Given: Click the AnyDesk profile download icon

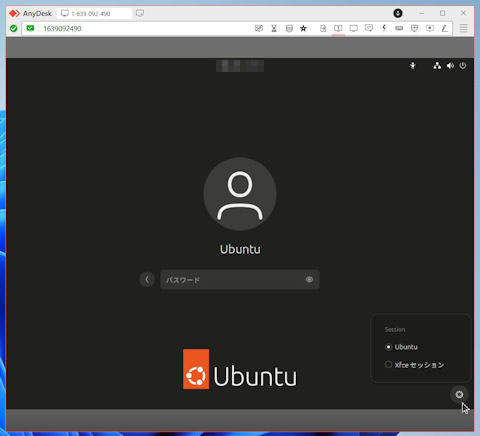Looking at the screenshot, I should [398, 13].
